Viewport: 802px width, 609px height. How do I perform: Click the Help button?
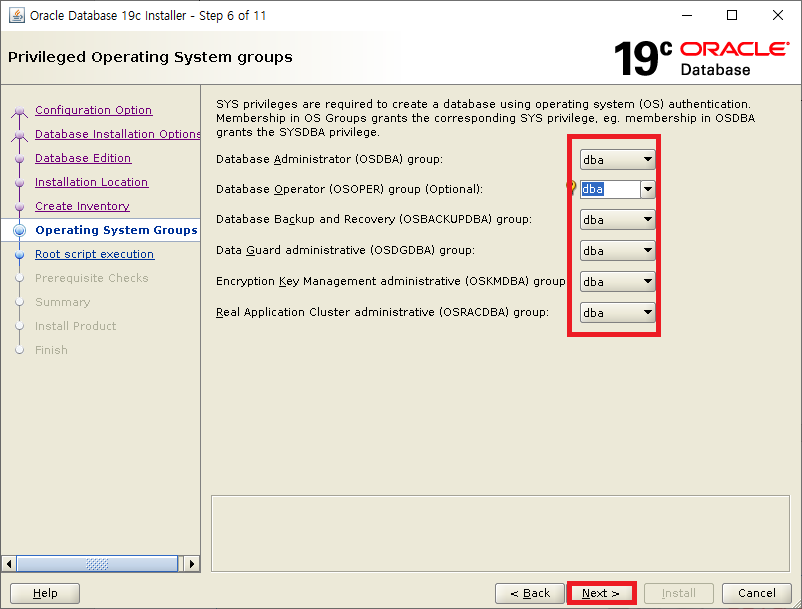point(45,593)
